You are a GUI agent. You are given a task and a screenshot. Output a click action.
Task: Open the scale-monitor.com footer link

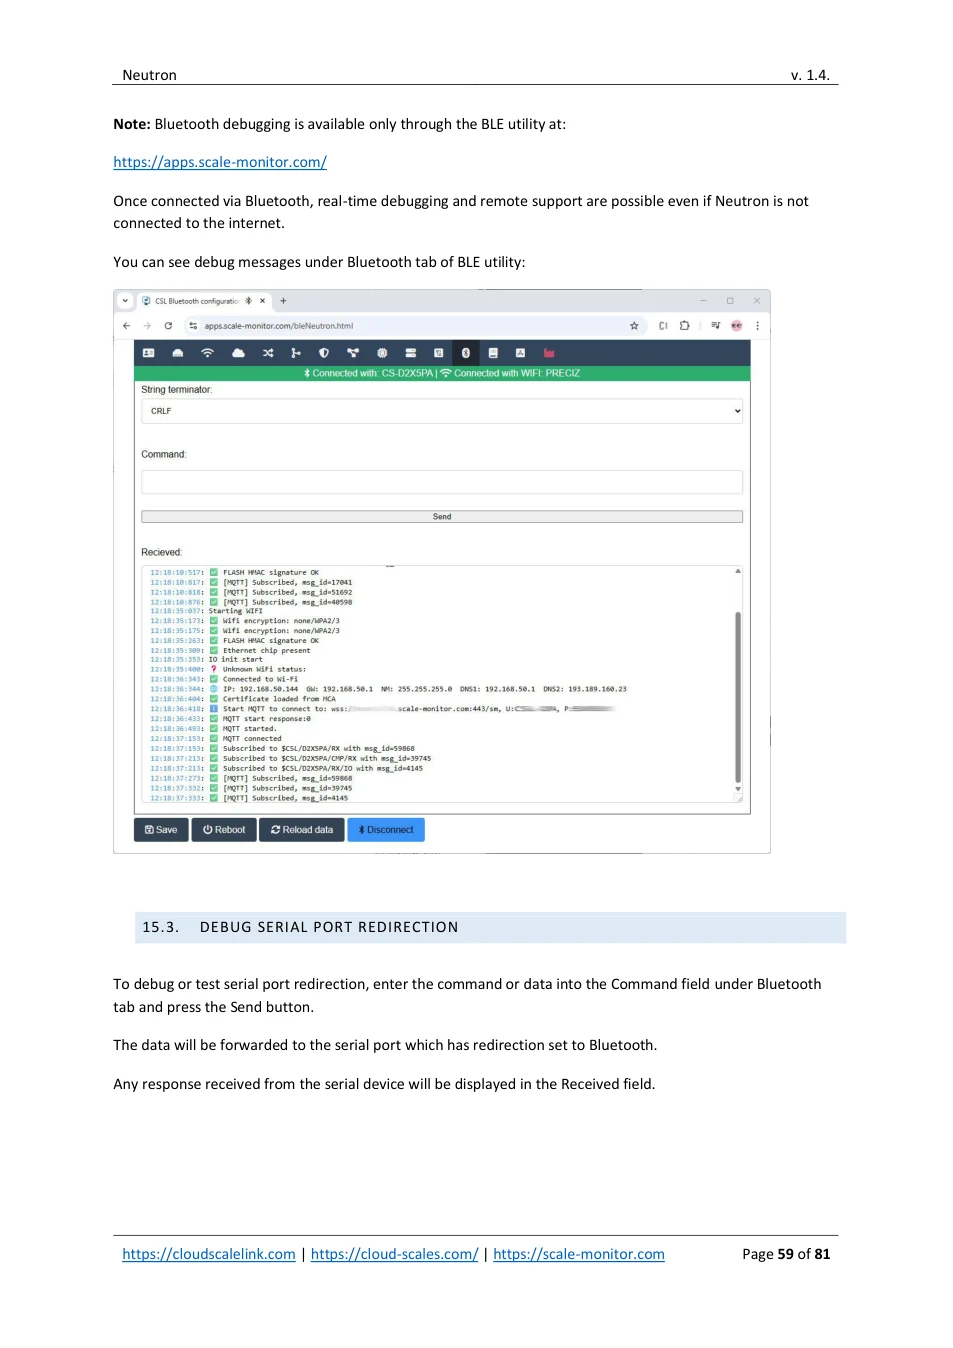pyautogui.click(x=579, y=1254)
